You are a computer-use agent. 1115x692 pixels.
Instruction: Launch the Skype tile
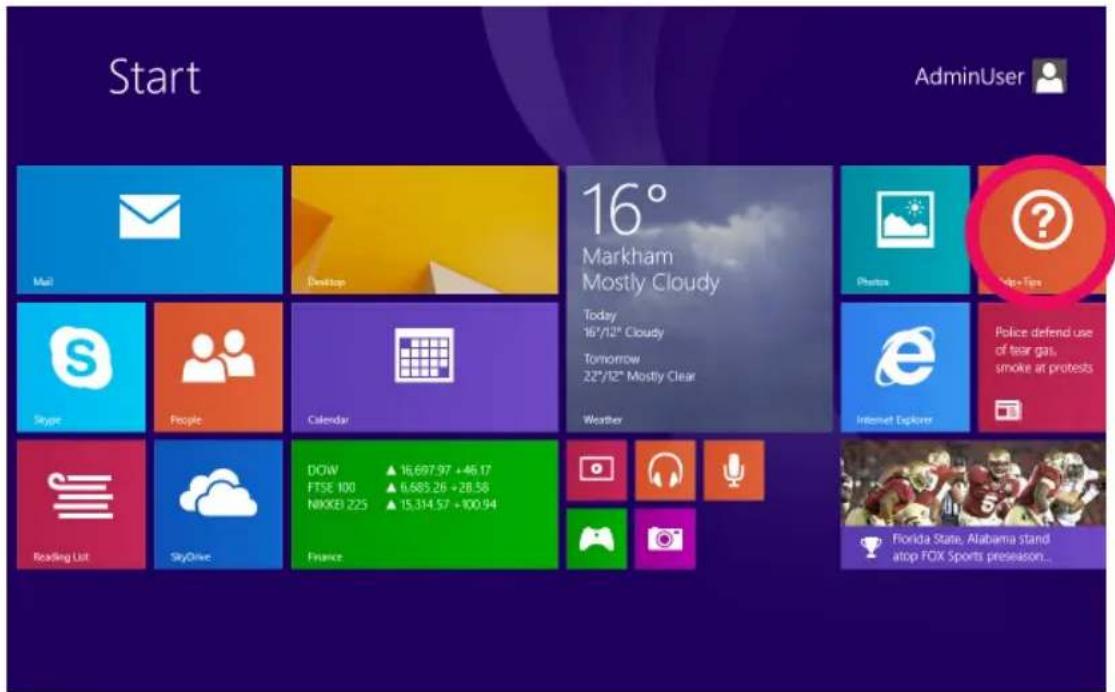[x=81, y=367]
